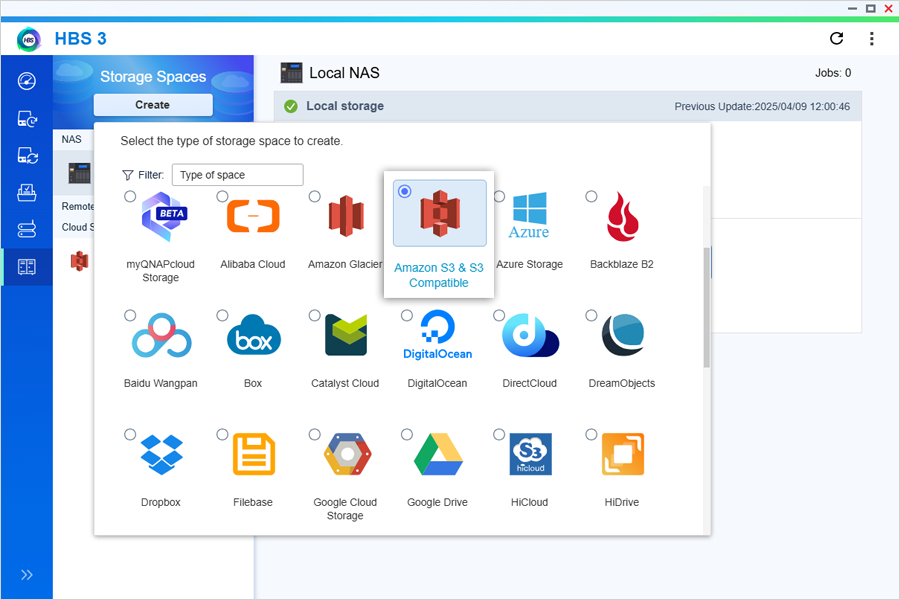Select the Amazon Glacier radio button
Image resolution: width=900 pixels, height=600 pixels.
pos(315,196)
